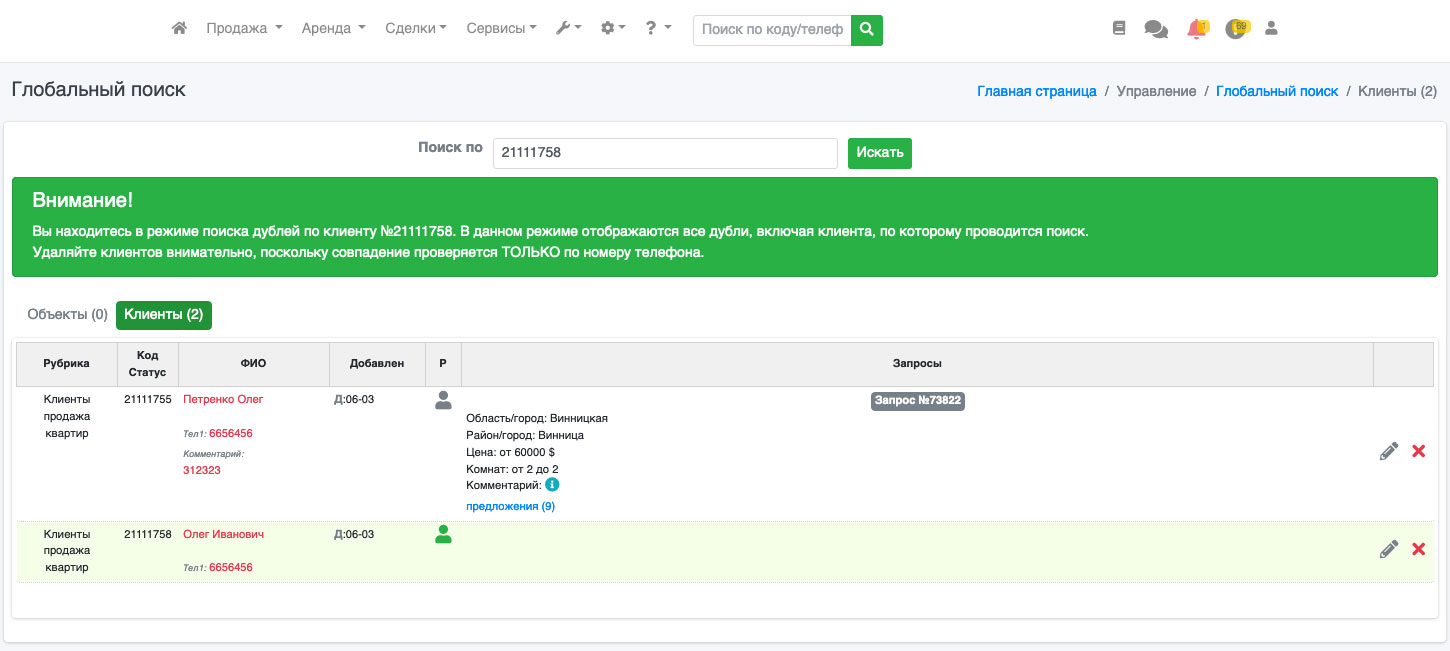Open the wrench tools dropdown

[568, 29]
